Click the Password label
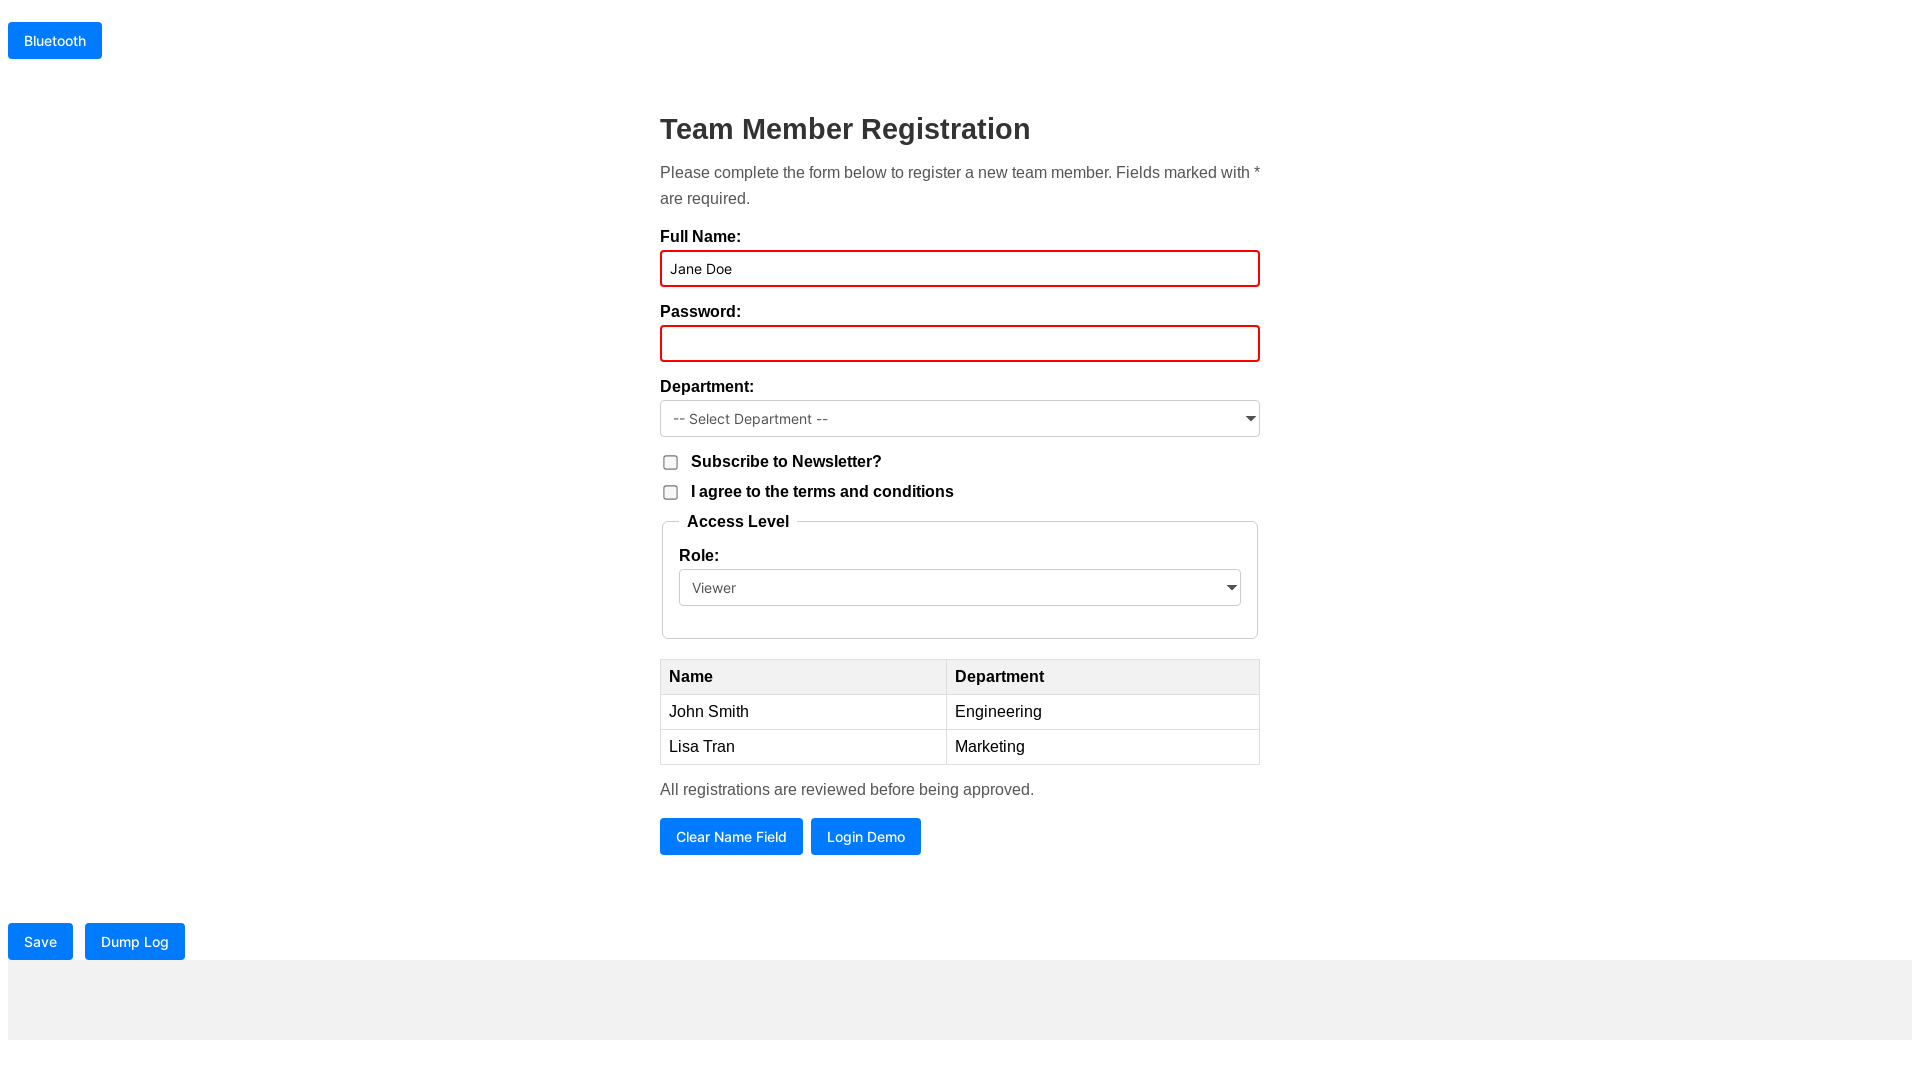The width and height of the screenshot is (1920, 1080). coord(700,312)
